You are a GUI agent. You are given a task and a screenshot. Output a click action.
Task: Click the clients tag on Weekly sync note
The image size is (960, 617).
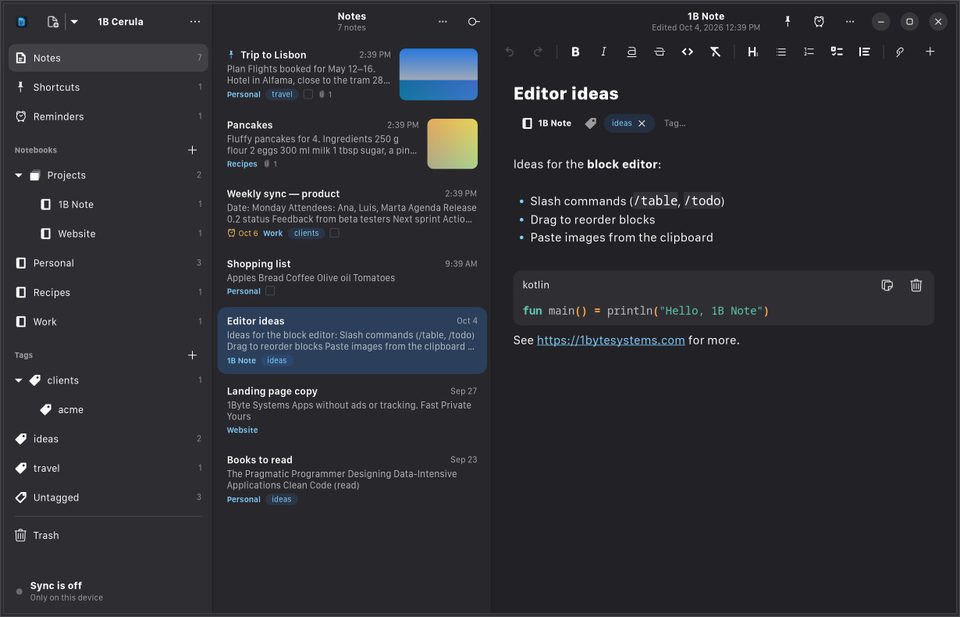306,233
